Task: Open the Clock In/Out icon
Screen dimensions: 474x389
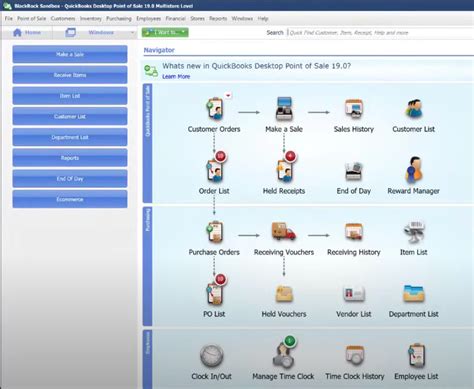Action: point(212,356)
